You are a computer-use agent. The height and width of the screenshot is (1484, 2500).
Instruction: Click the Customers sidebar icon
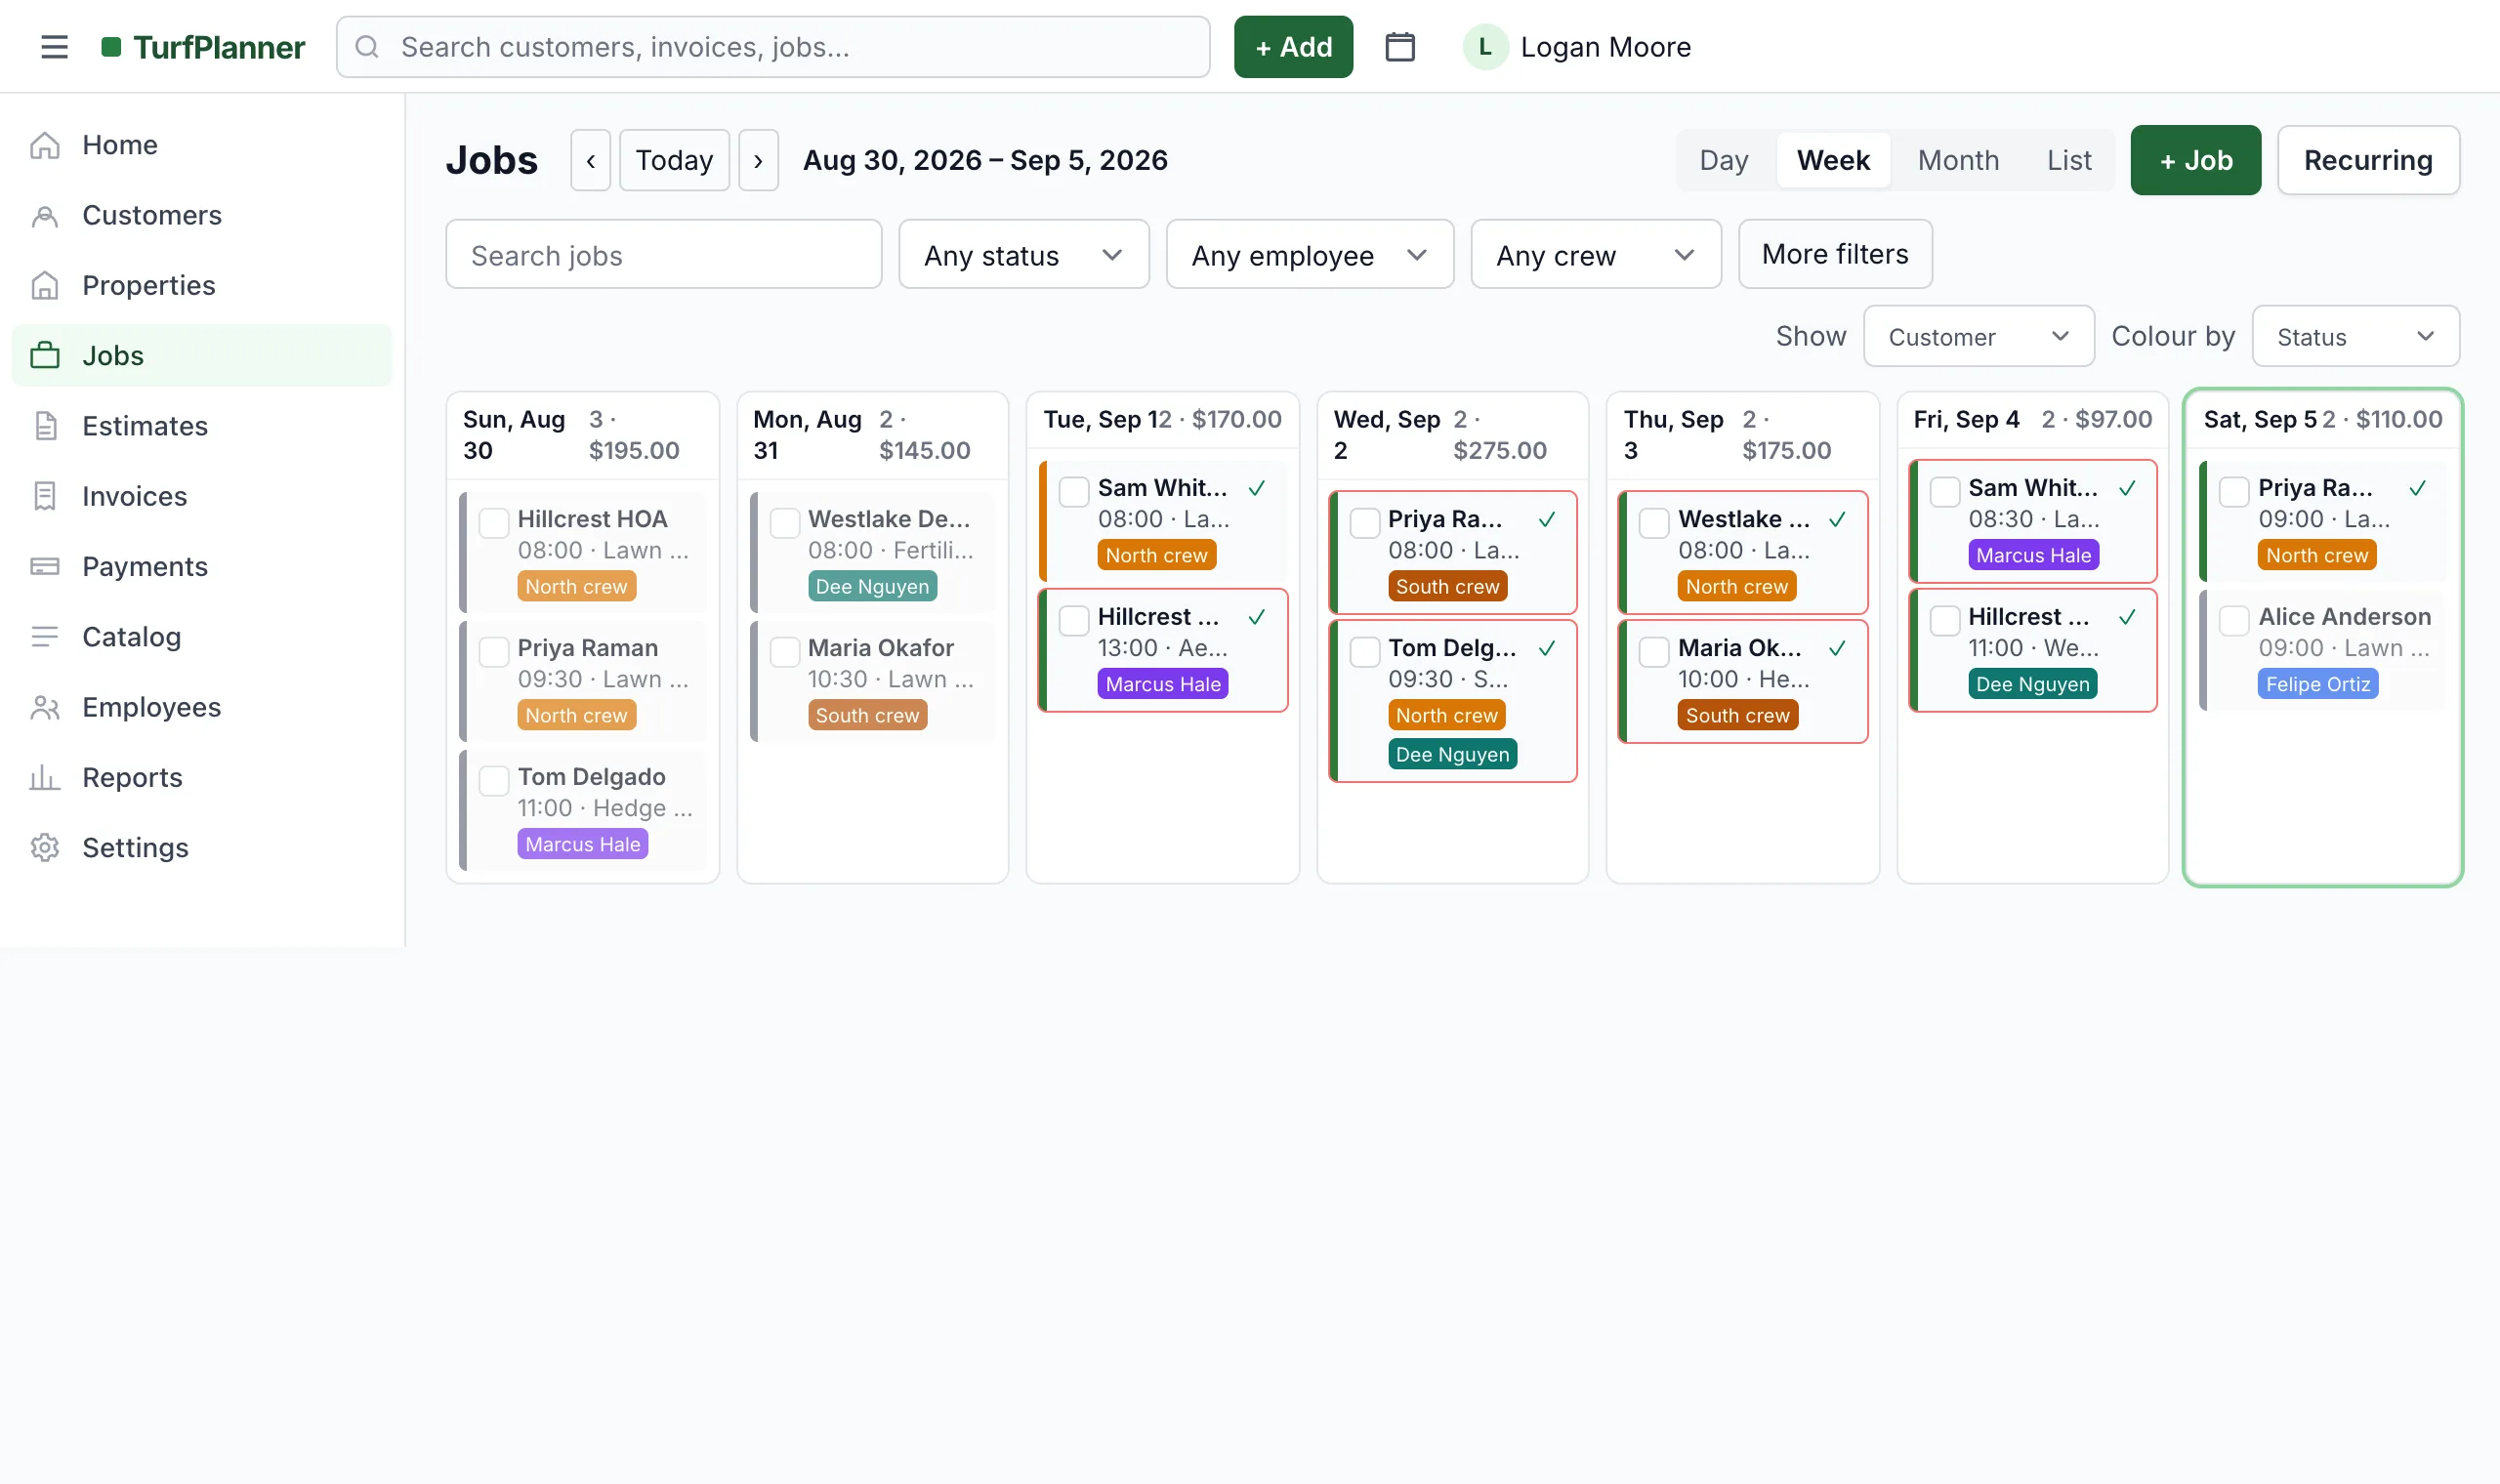pos(45,215)
